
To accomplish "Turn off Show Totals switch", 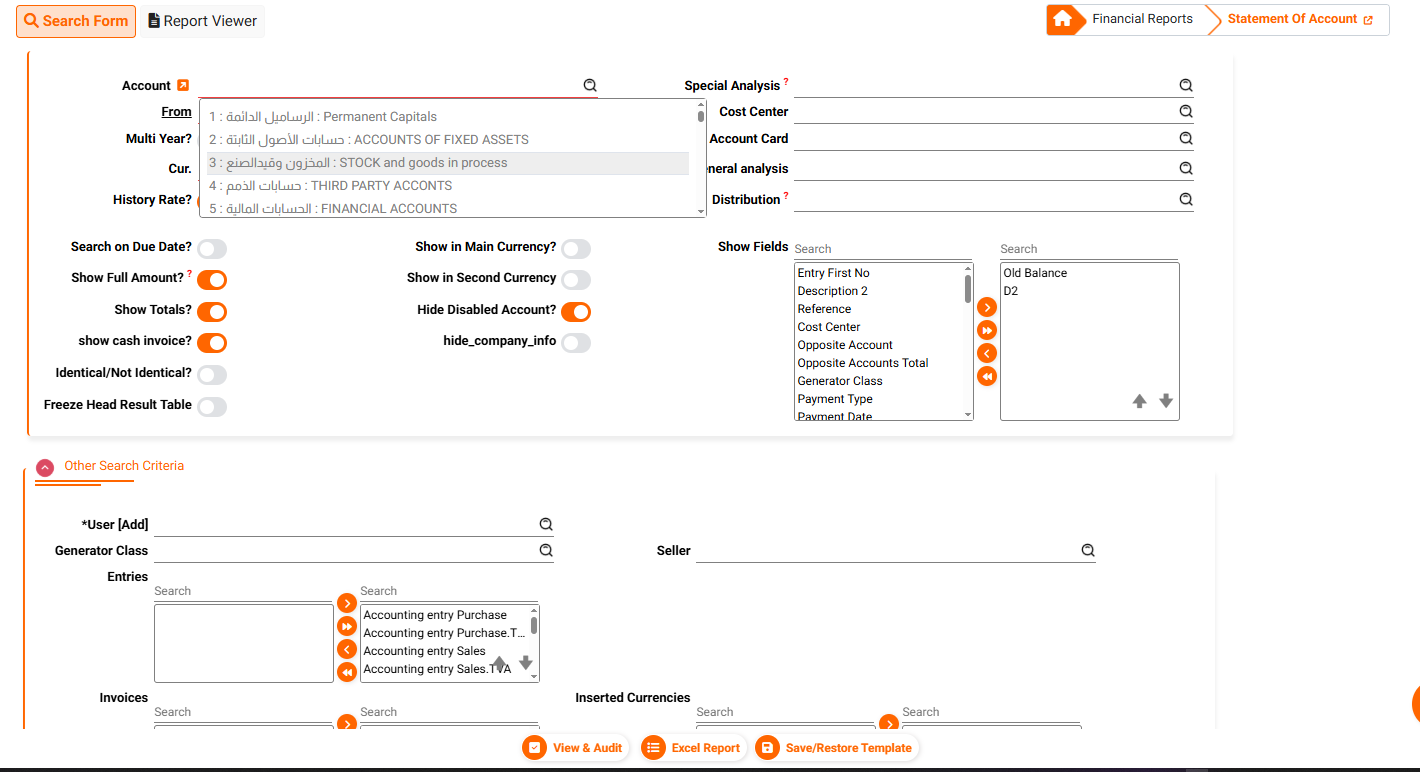I will click(x=212, y=312).
